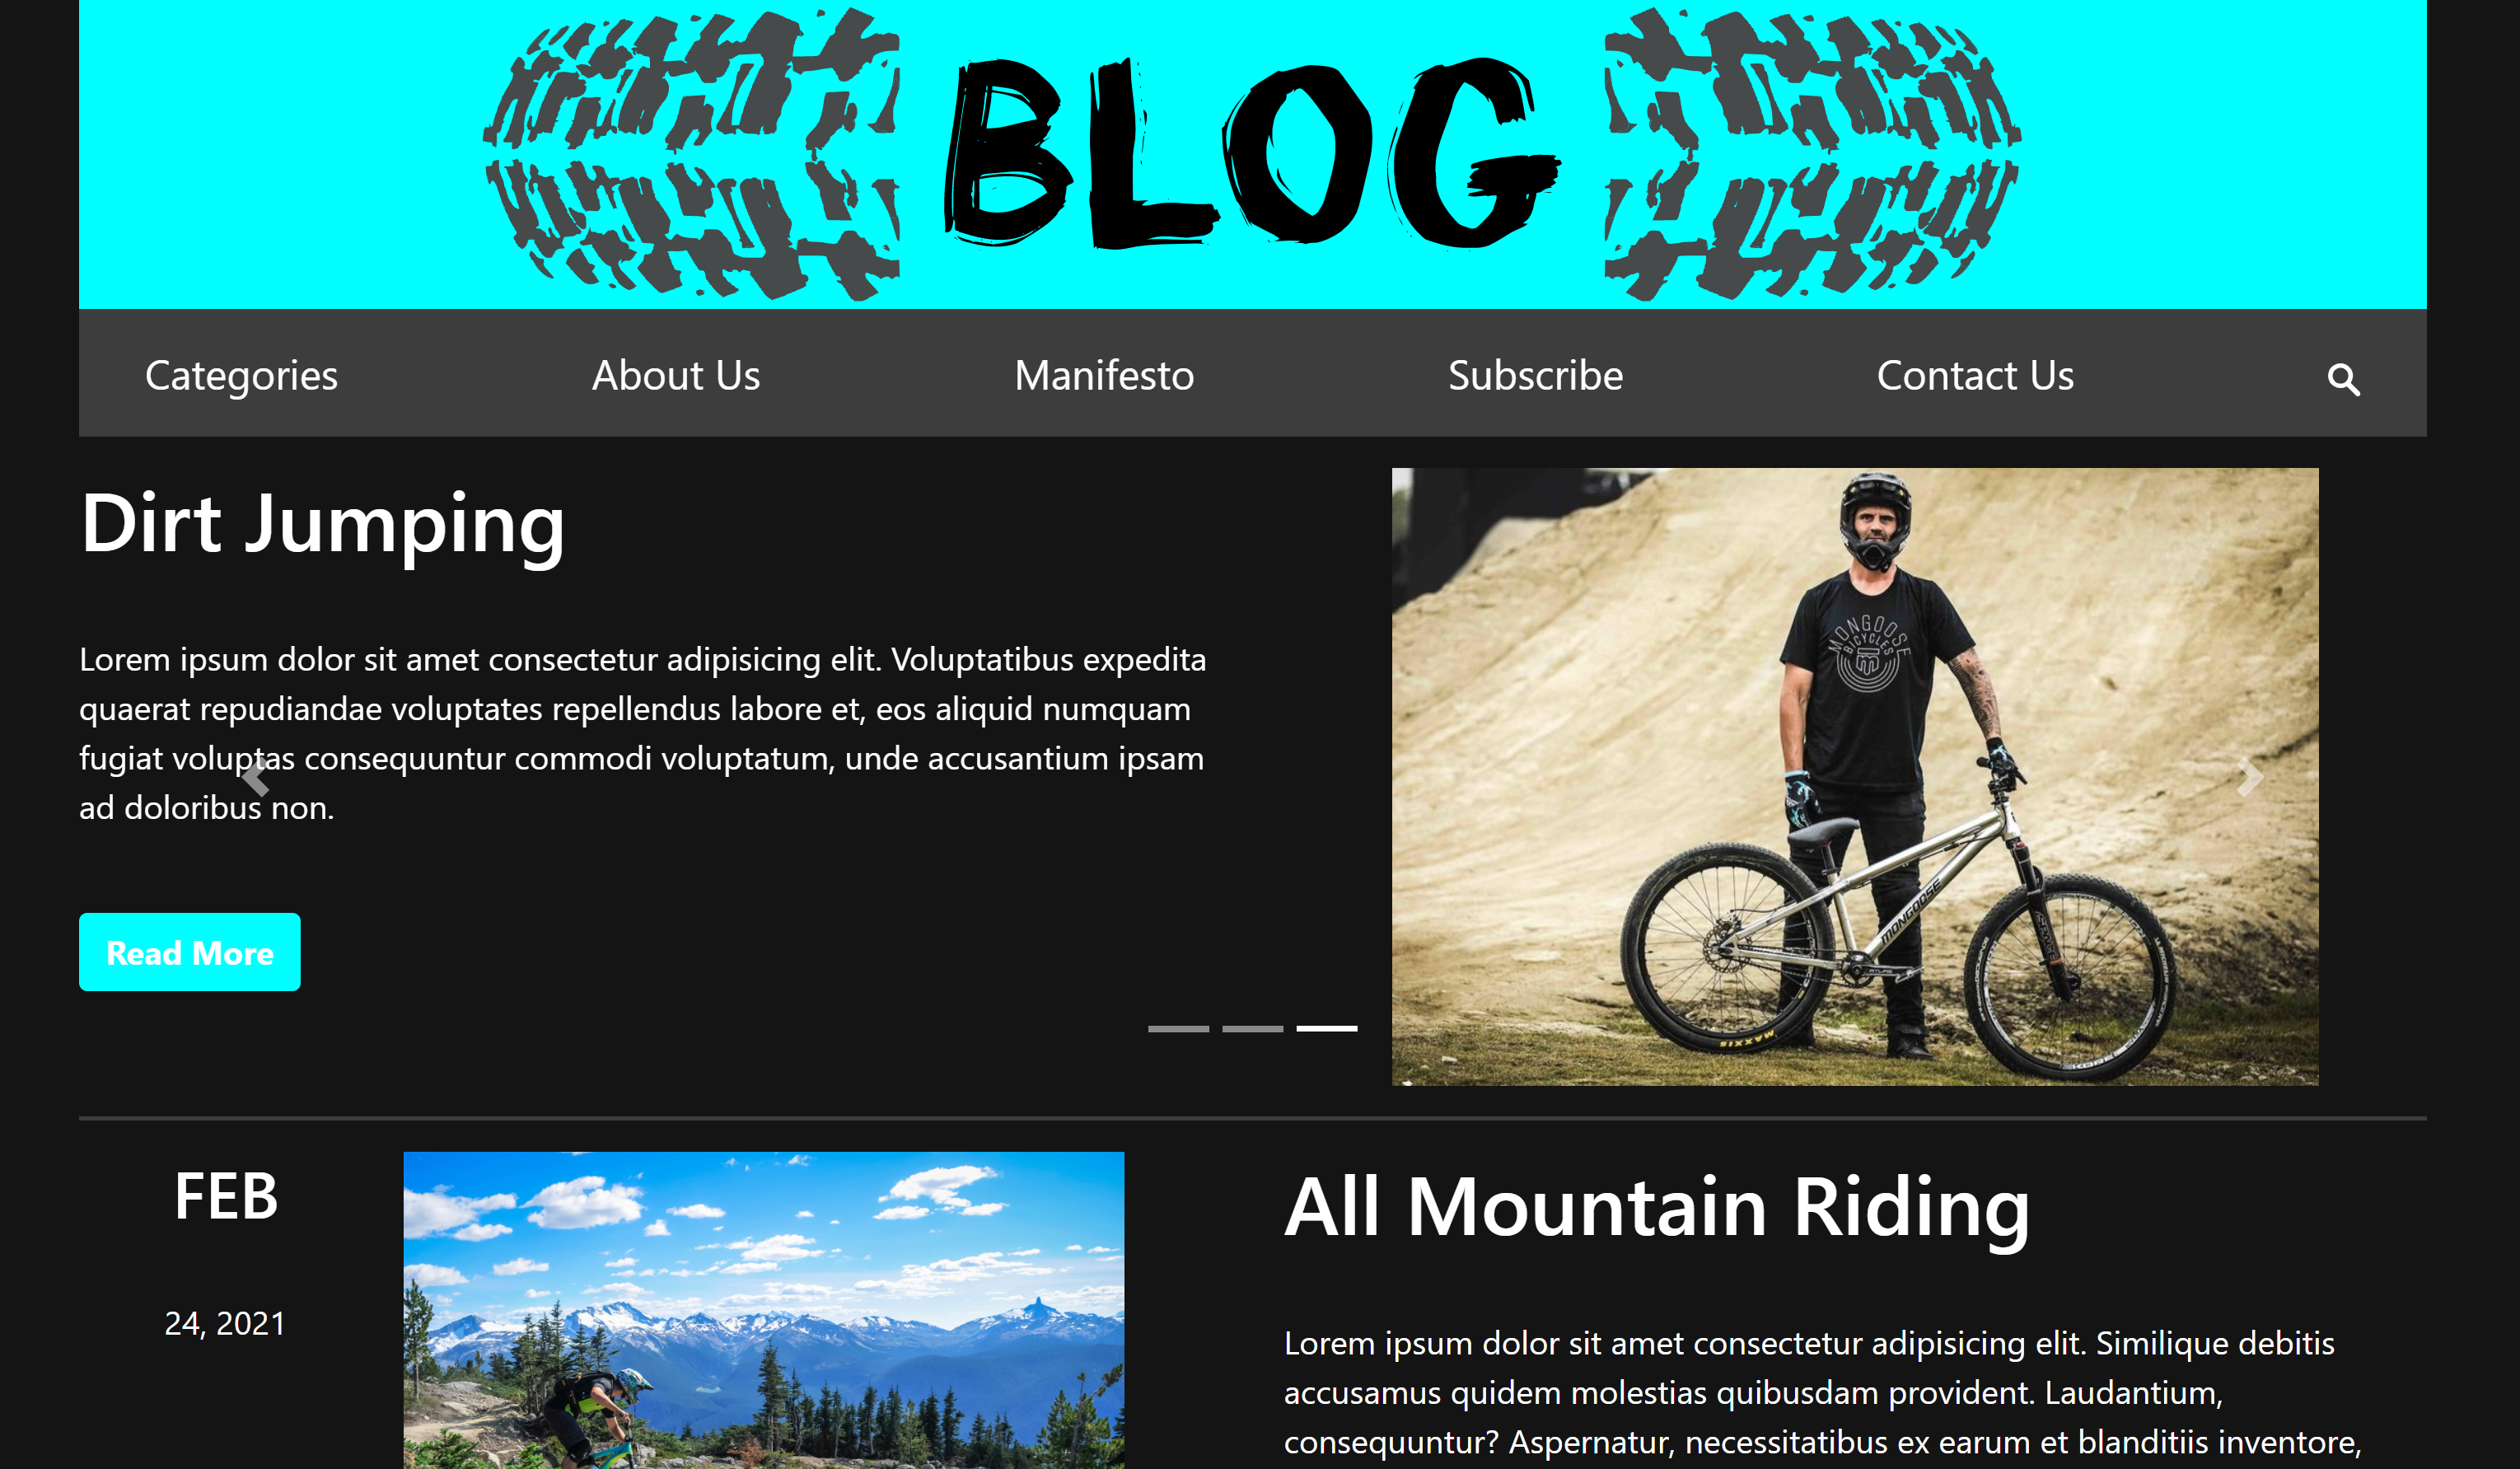Go to the Subscribe page
Screen dimensions: 2520x1469
click(1535, 376)
